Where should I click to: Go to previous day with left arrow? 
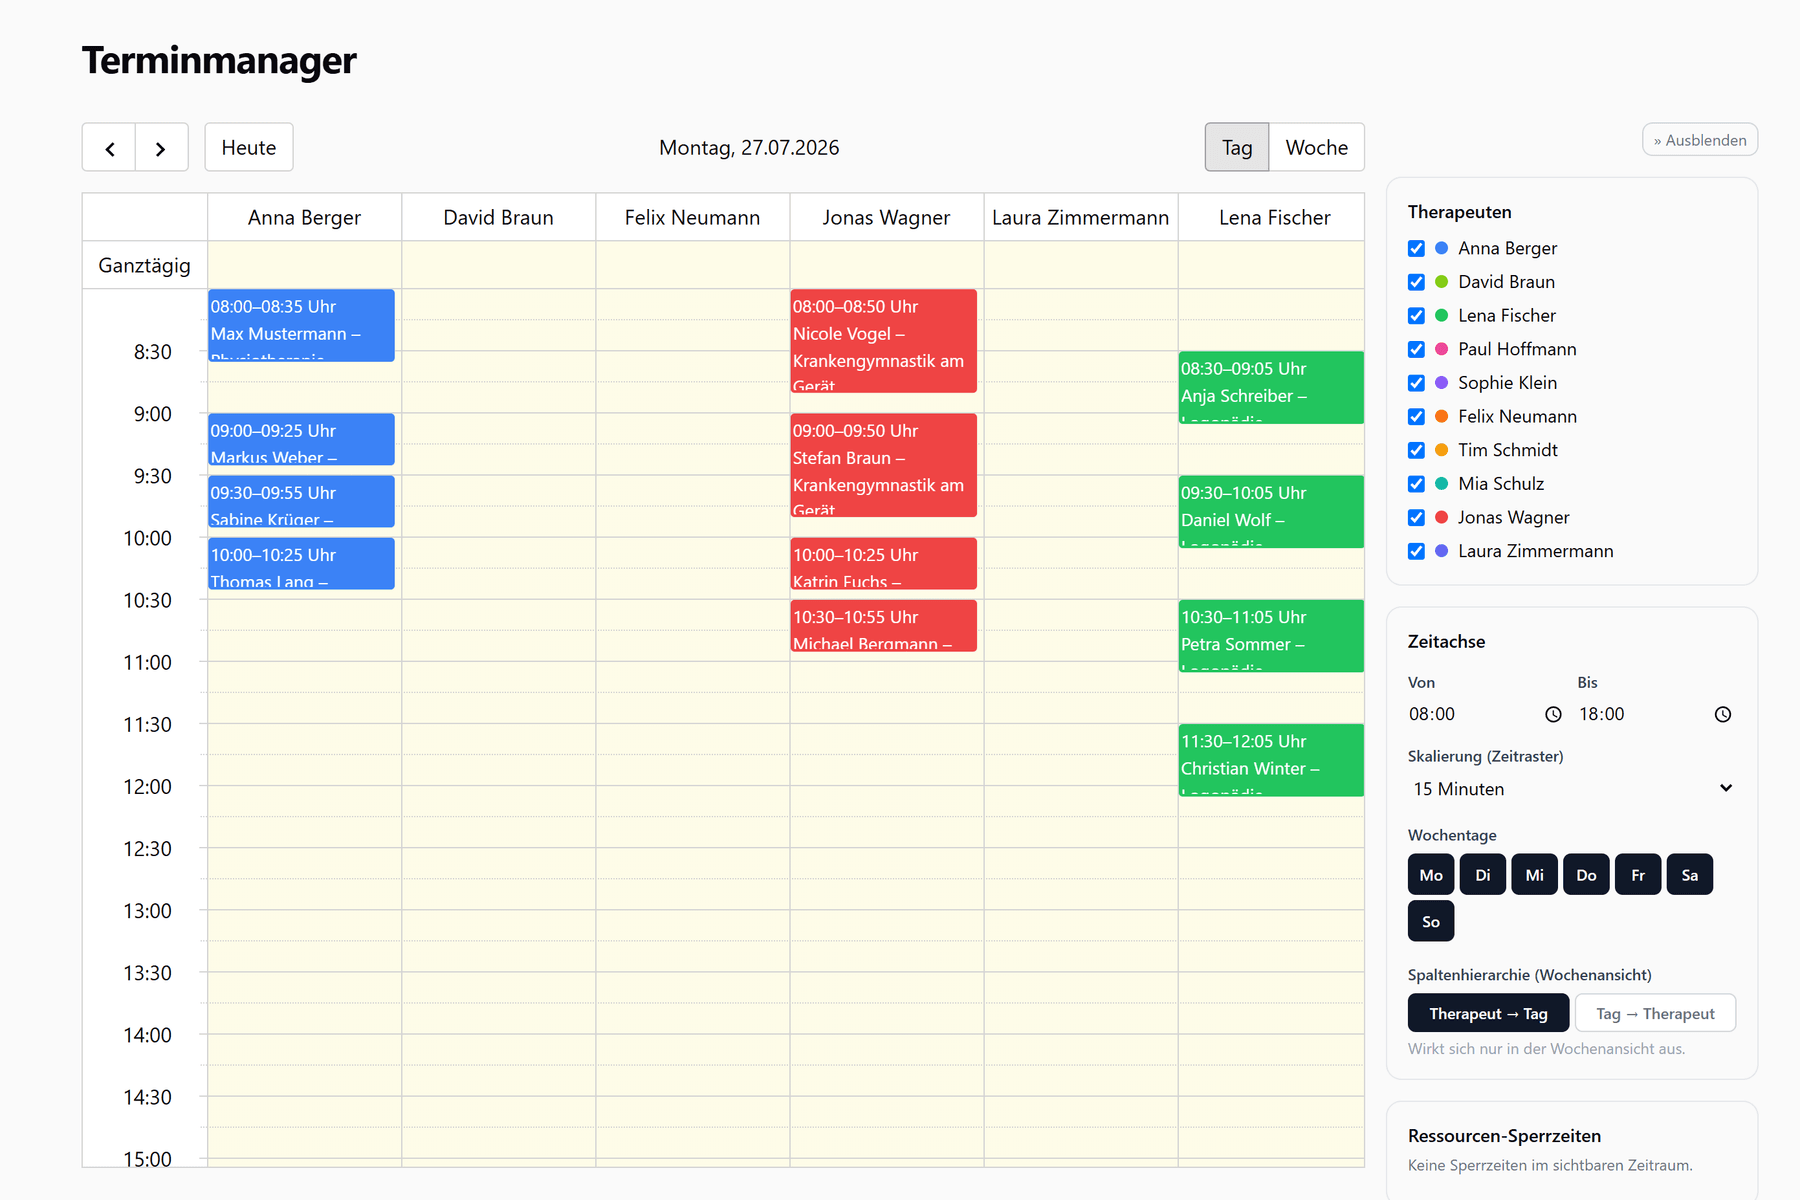(x=109, y=148)
